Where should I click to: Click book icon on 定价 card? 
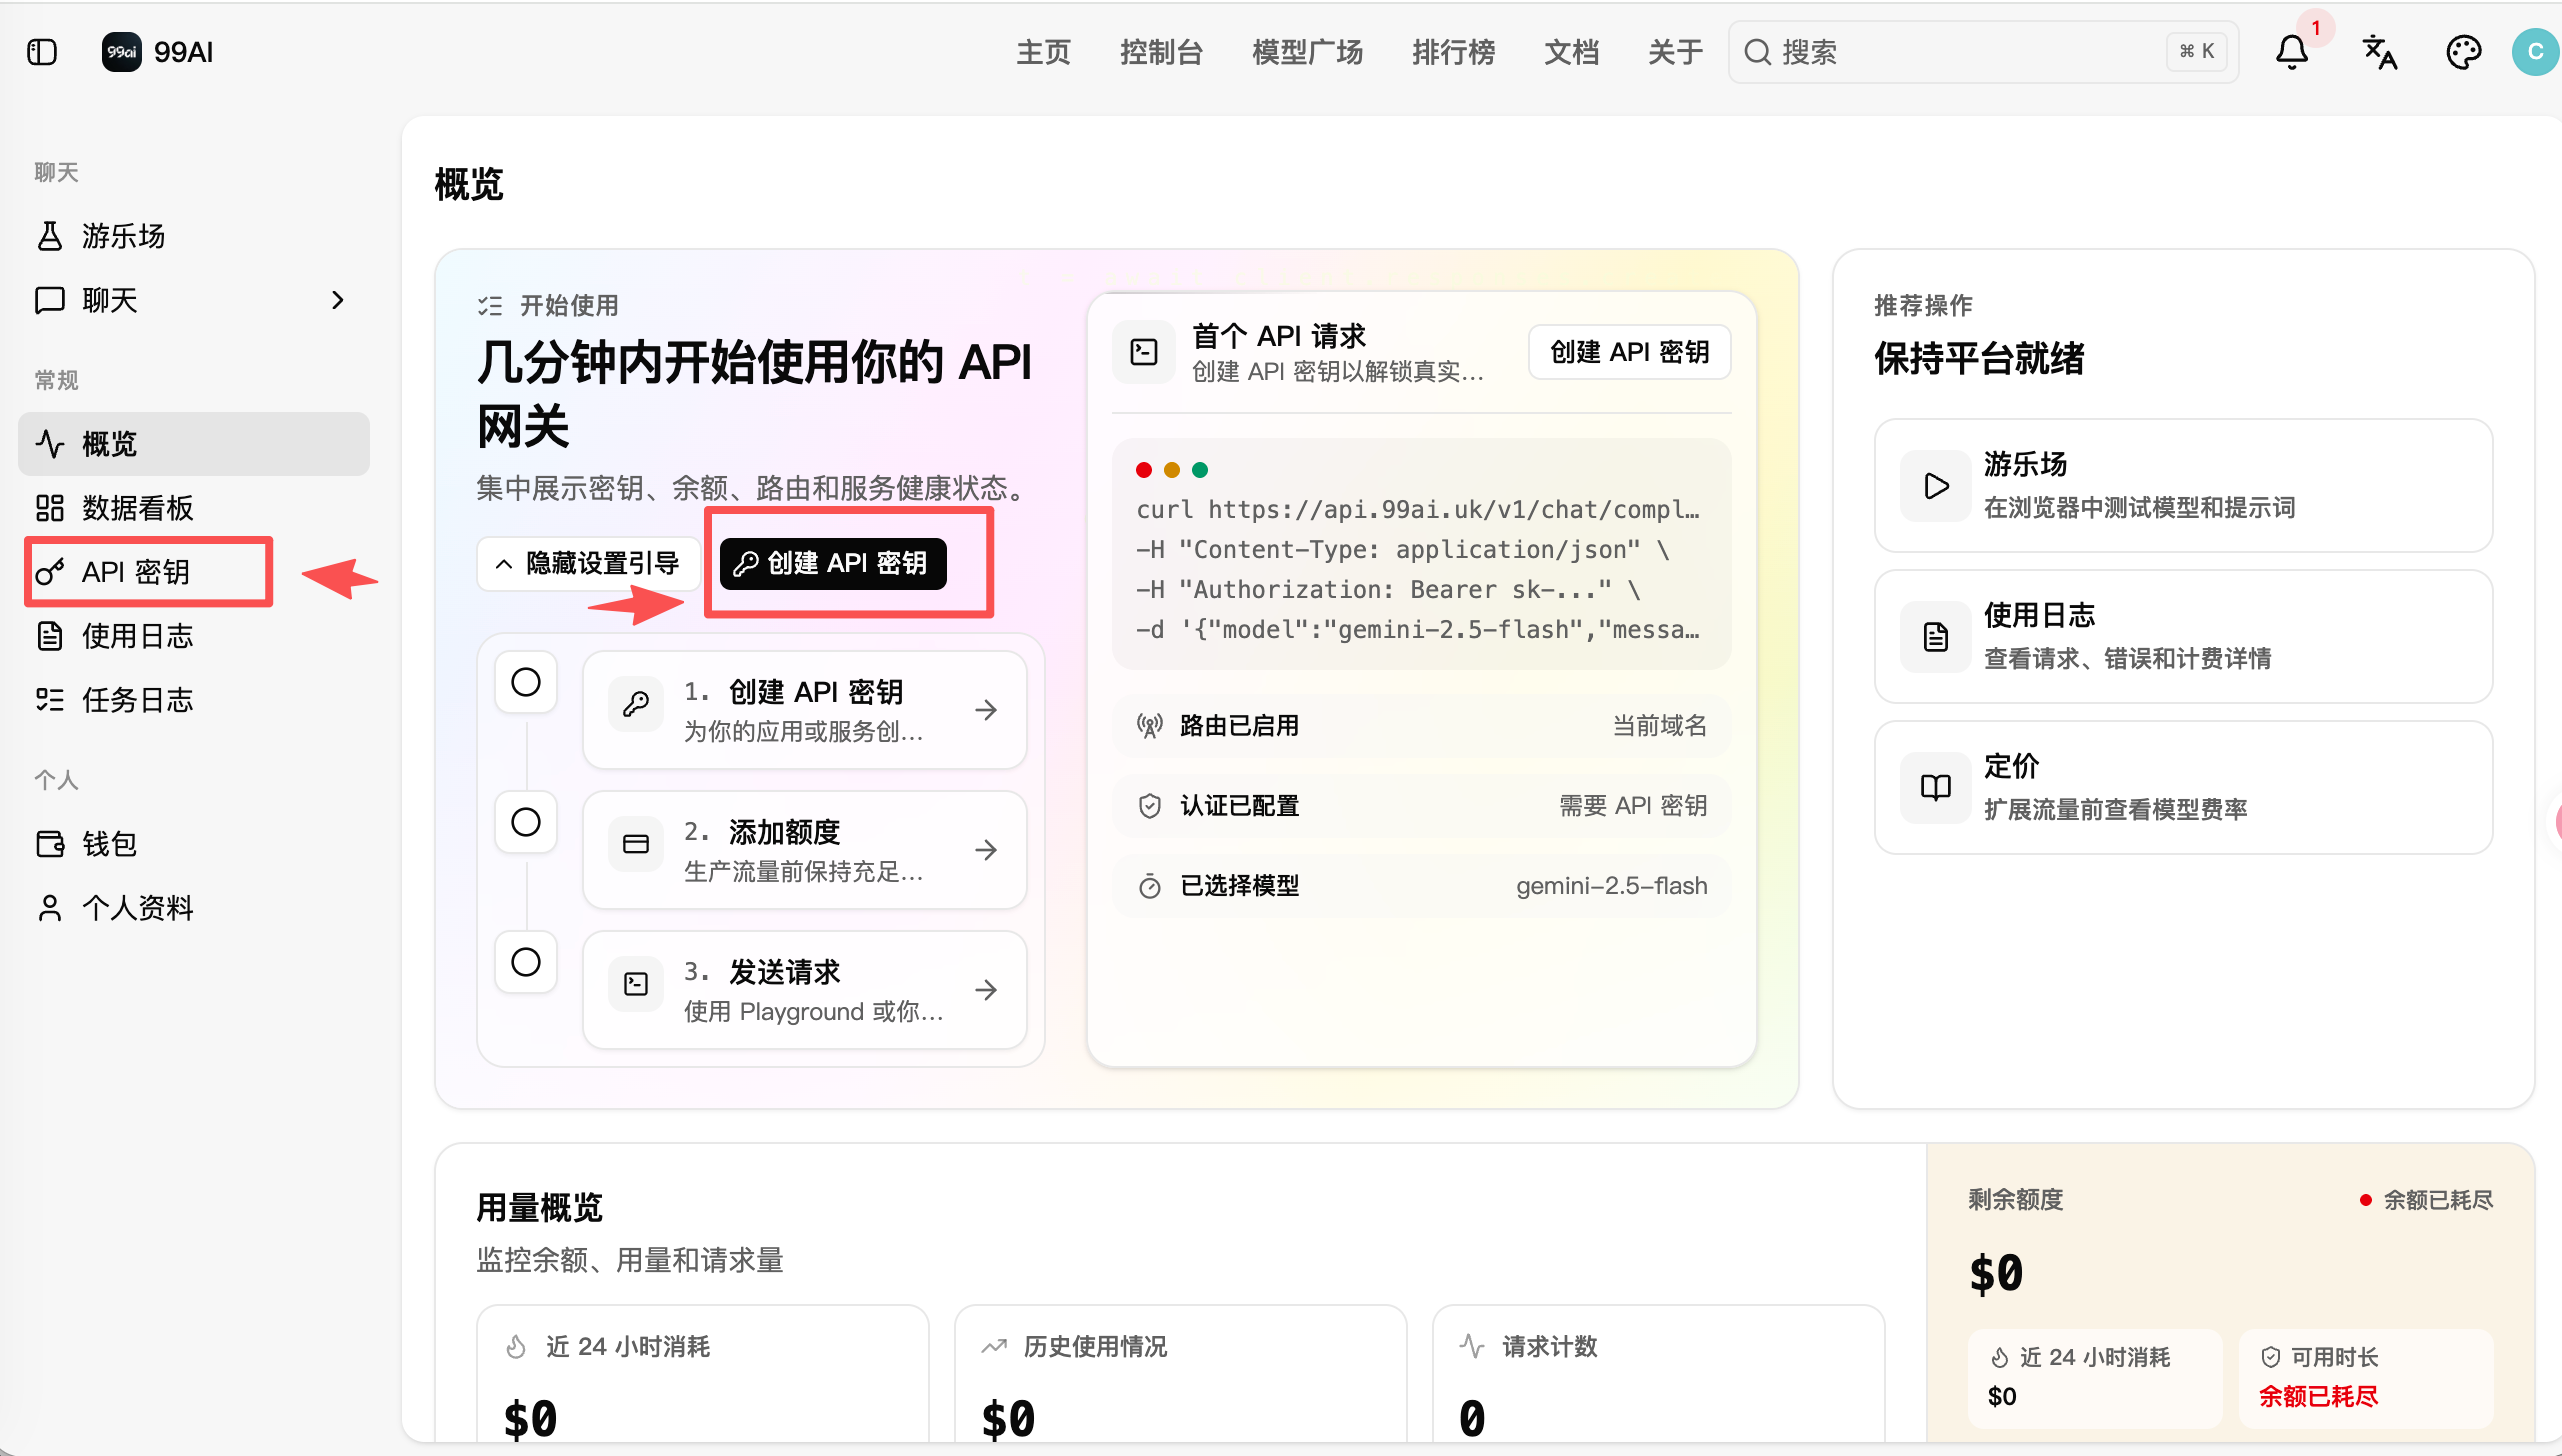1936,788
